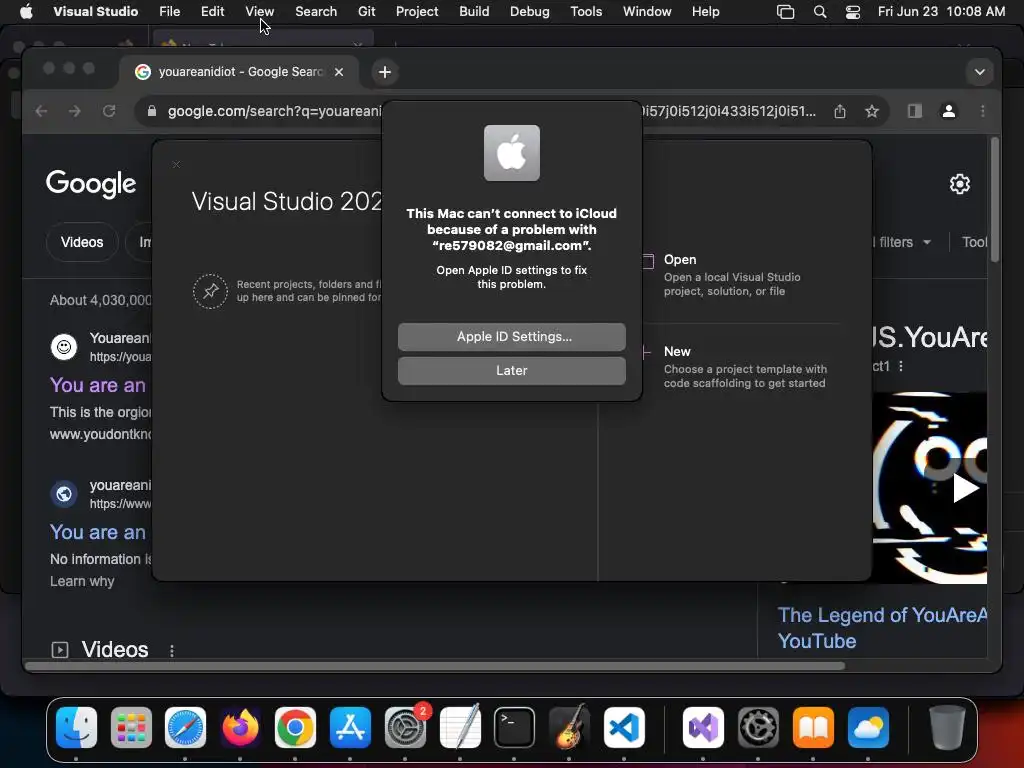
Task: Open the Project menu
Action: 417,11
